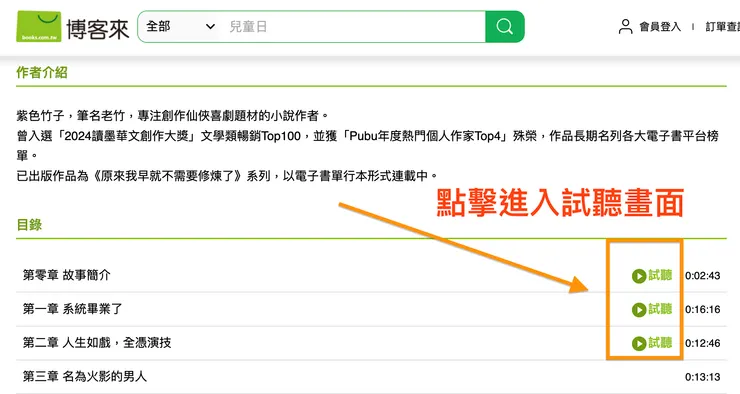Image resolution: width=740 pixels, height=394 pixels.
Task: Click duration 0:12:46
Action: pyautogui.click(x=702, y=343)
